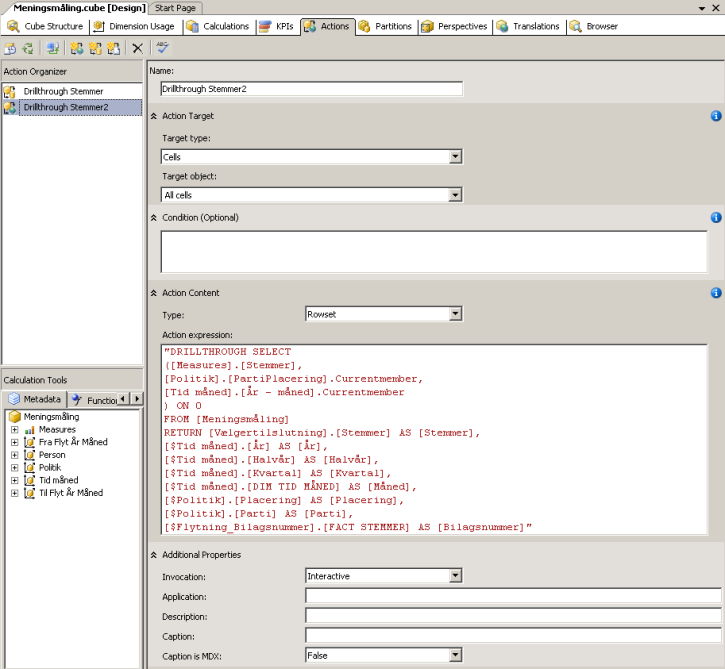Screen dimensions: 725x669
Task: Expand the Politik tree node
Action: coord(15,467)
